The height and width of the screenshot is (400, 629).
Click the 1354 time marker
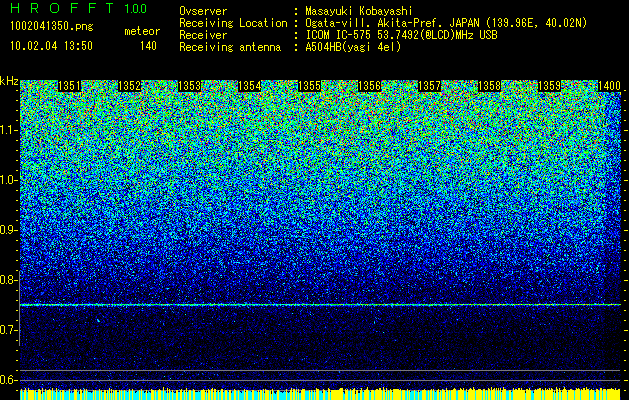tap(250, 86)
